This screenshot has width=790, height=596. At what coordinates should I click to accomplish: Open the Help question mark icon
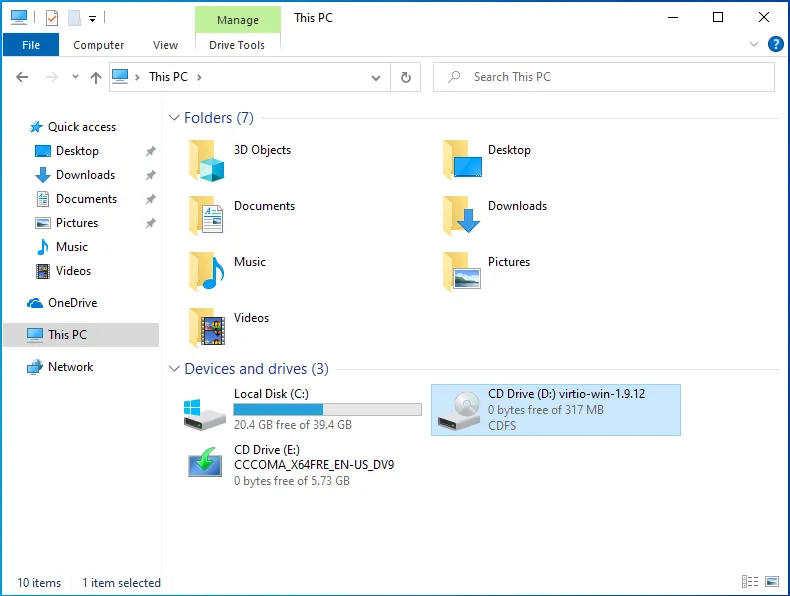[775, 44]
